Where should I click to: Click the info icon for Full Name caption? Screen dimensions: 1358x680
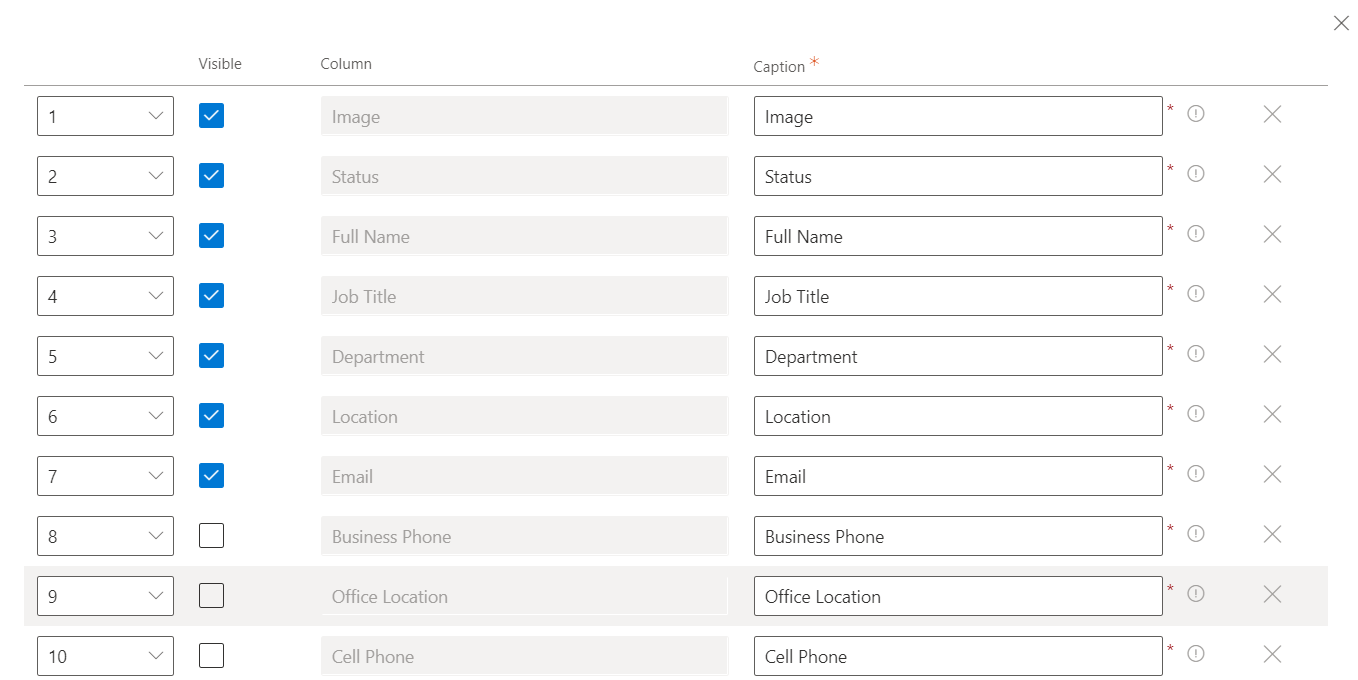pyautogui.click(x=1195, y=234)
